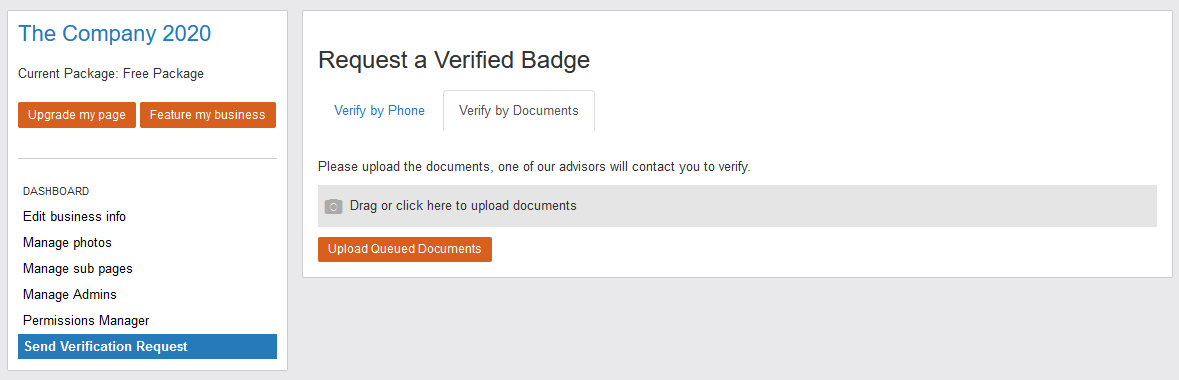The image size is (1179, 380).
Task: Open The Company 2020 title link
Action: (114, 33)
